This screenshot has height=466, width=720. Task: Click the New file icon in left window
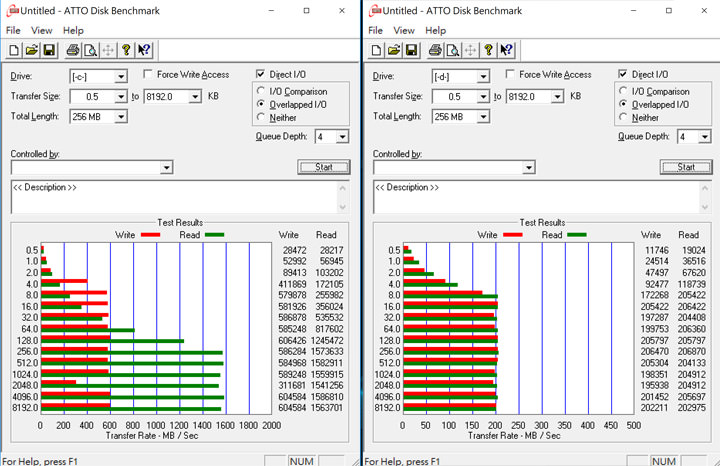pos(14,49)
